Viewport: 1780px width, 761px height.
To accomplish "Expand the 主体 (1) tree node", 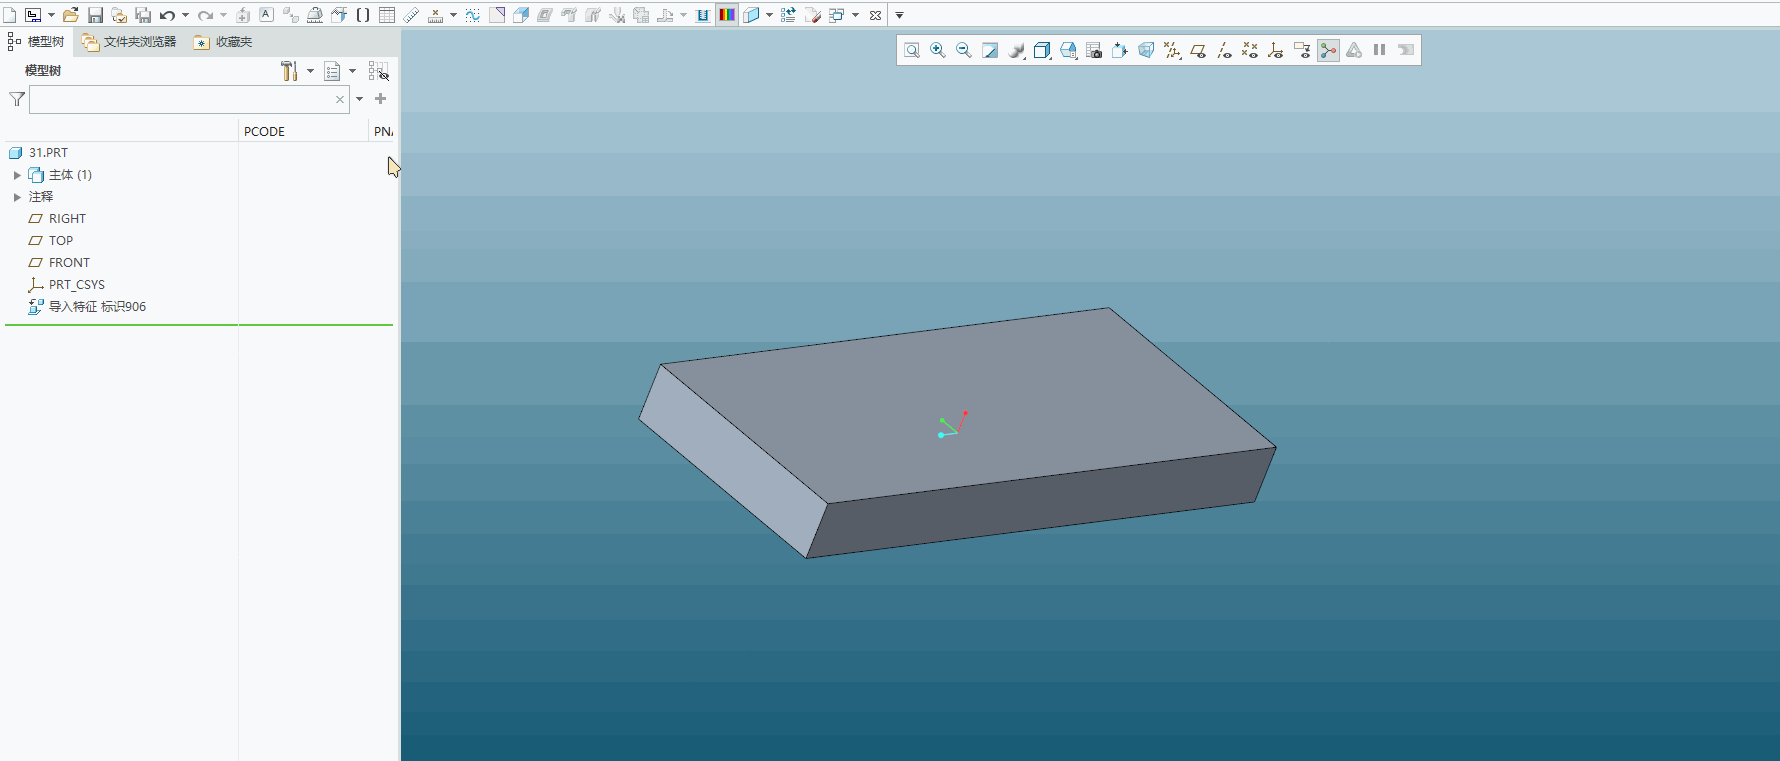I will coord(17,175).
